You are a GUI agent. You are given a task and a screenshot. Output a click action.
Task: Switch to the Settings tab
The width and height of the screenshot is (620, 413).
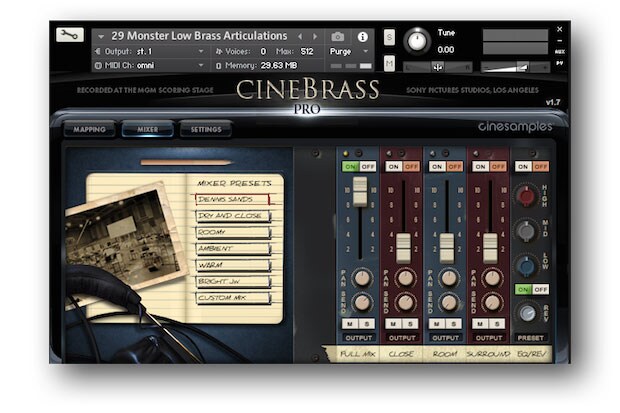206,129
